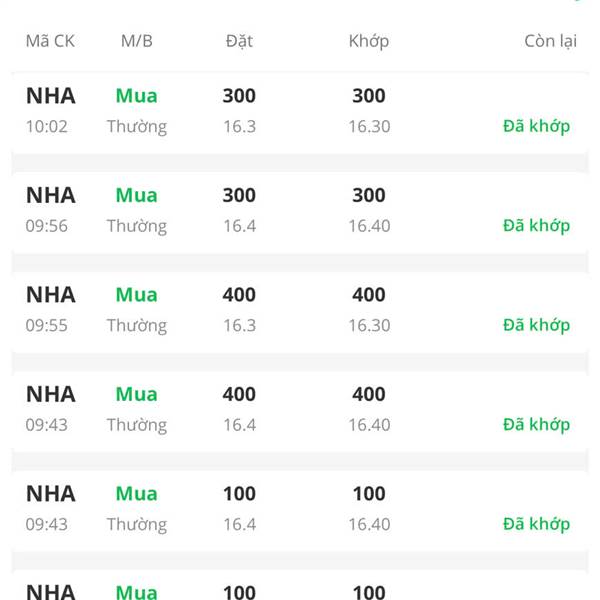Open the NHA order placed at 09:56

tap(300, 212)
